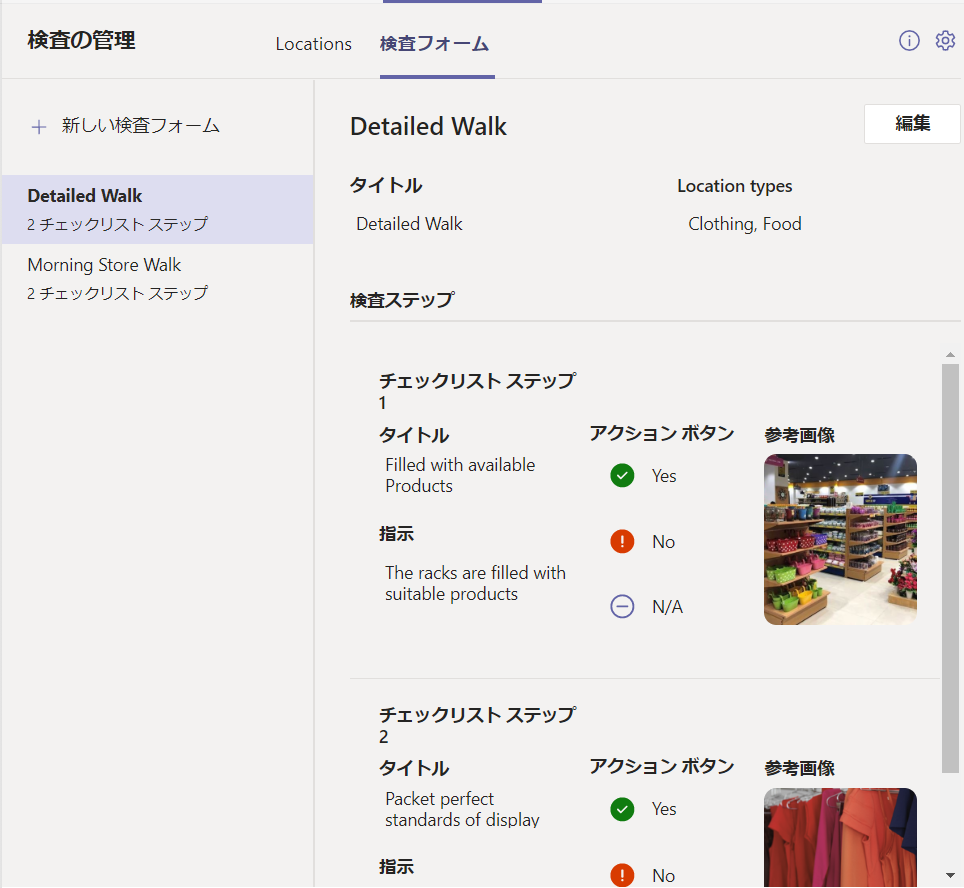
Task: Click the 'Location types' label
Action: coord(735,186)
